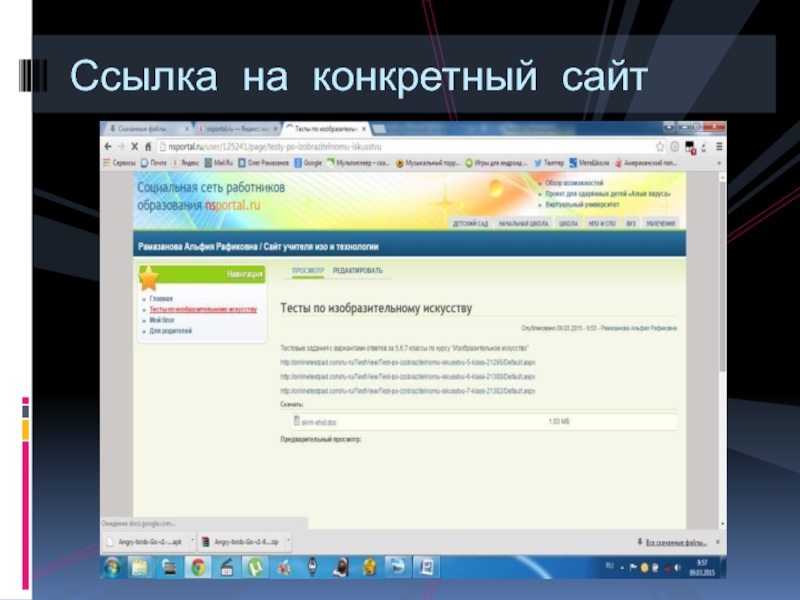Open the Яндекс bookmark

pyautogui.click(x=185, y=163)
